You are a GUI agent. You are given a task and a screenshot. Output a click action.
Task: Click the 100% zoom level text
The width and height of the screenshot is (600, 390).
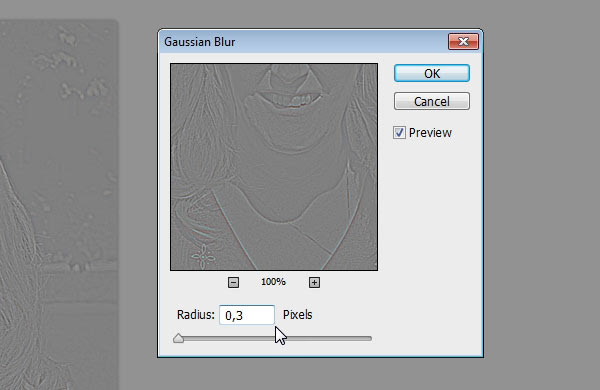(273, 282)
